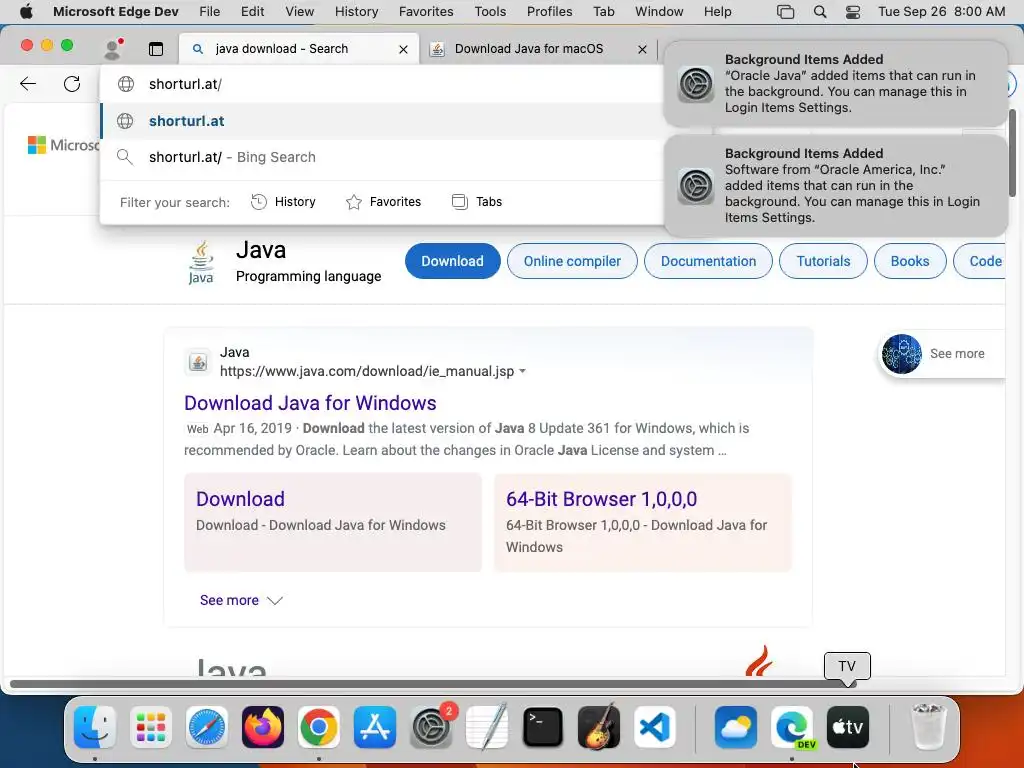
Task: Click the Java logo in knowledge header
Action: click(201, 262)
